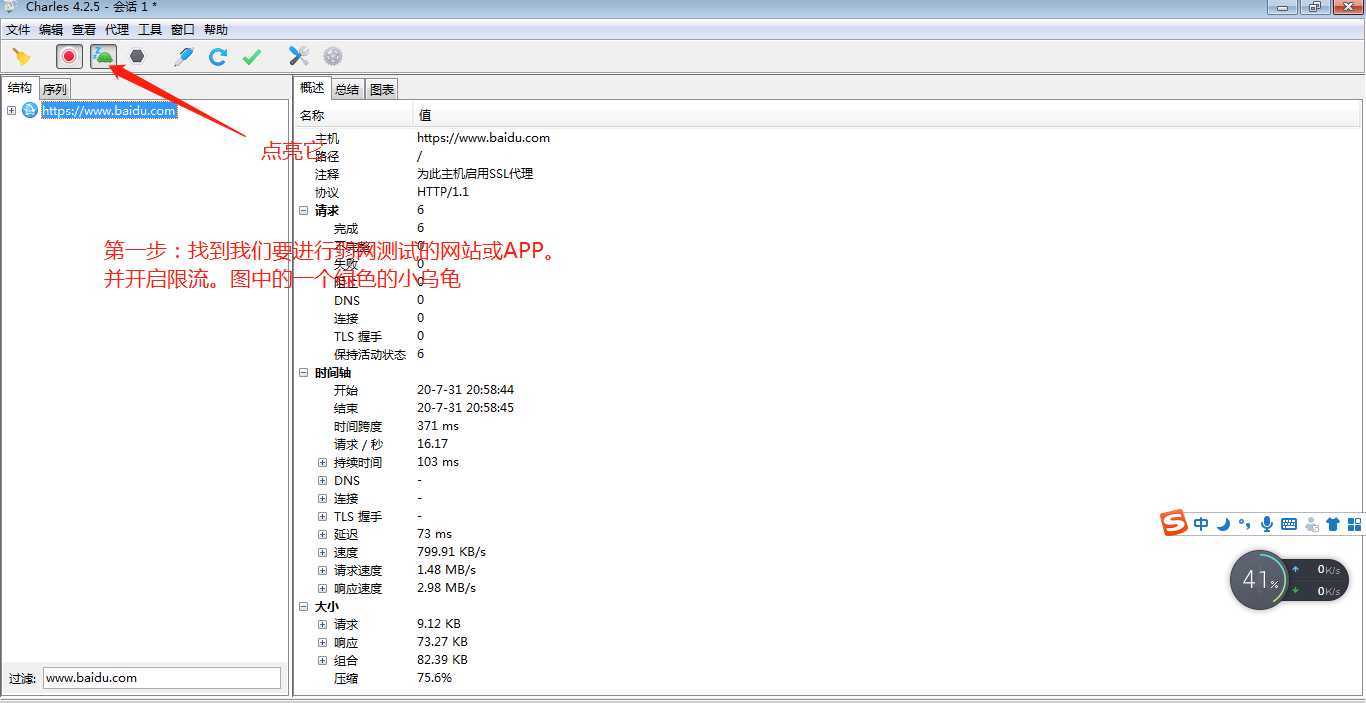This screenshot has width=1366, height=703.
Task: Click the 名称 column header
Action: (312, 115)
